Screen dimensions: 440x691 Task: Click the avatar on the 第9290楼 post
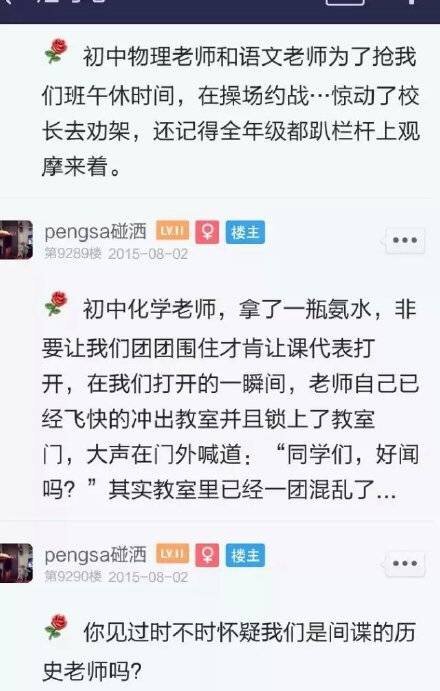(16, 563)
